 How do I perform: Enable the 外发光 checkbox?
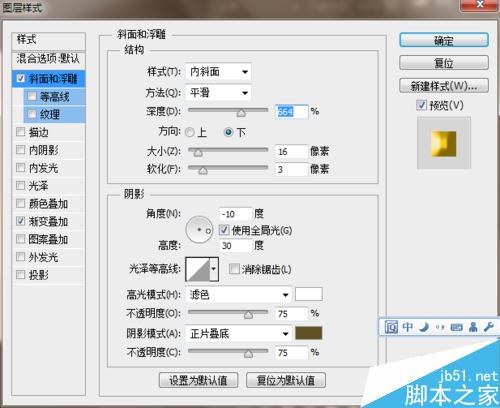click(21, 257)
